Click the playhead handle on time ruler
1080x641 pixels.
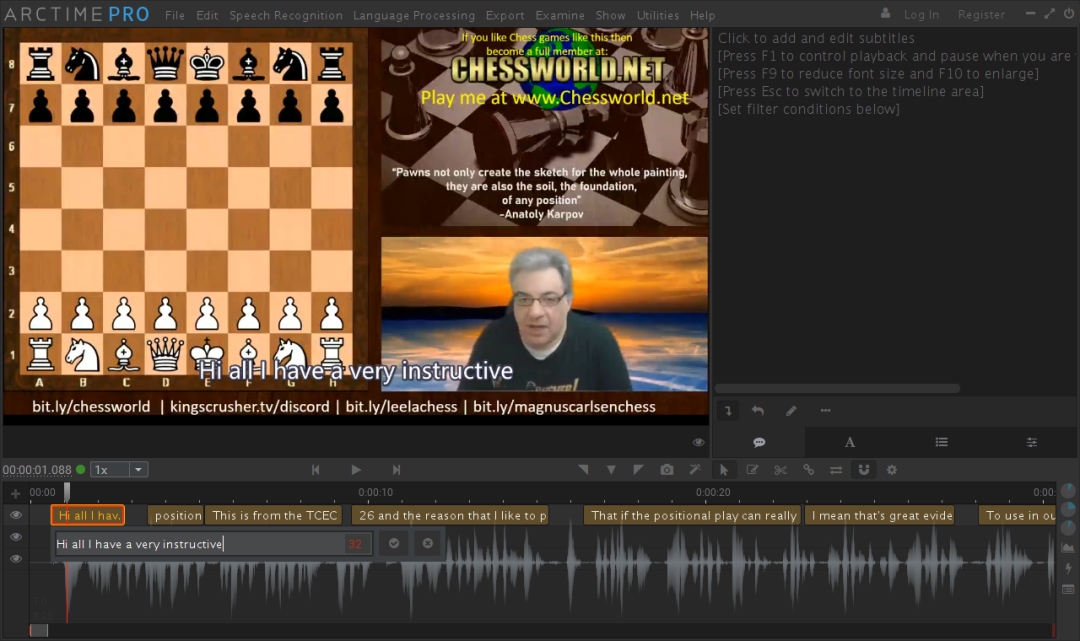(x=67, y=491)
